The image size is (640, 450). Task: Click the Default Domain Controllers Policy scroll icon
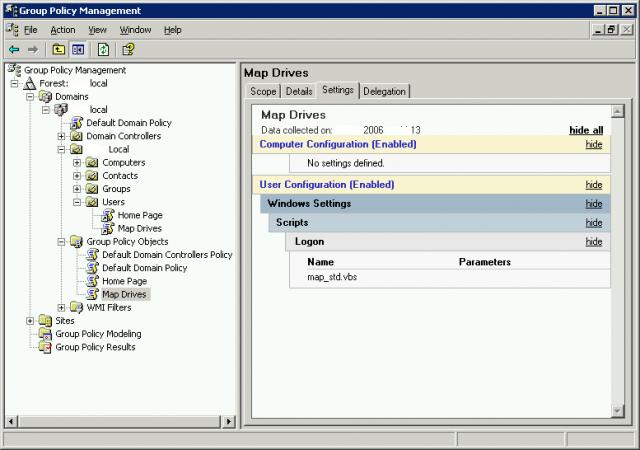(x=93, y=255)
